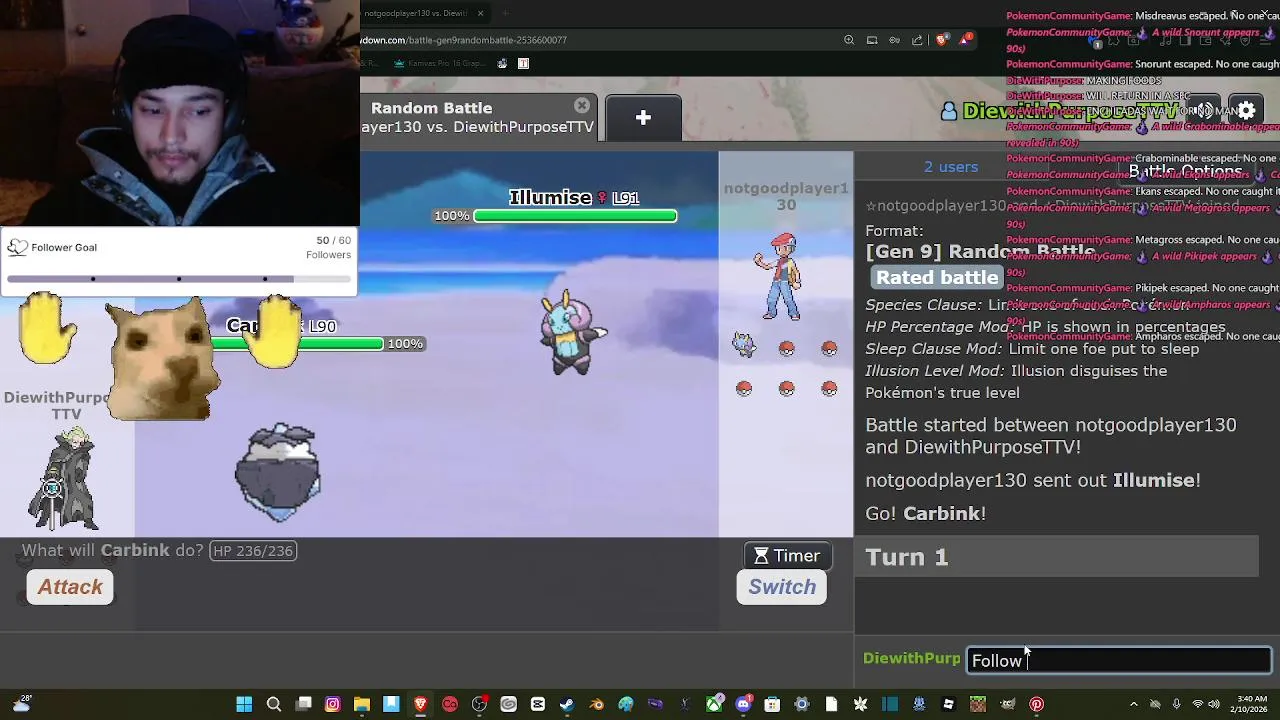Focus the battle chat input box
1280x720 pixels.
coord(1119,660)
